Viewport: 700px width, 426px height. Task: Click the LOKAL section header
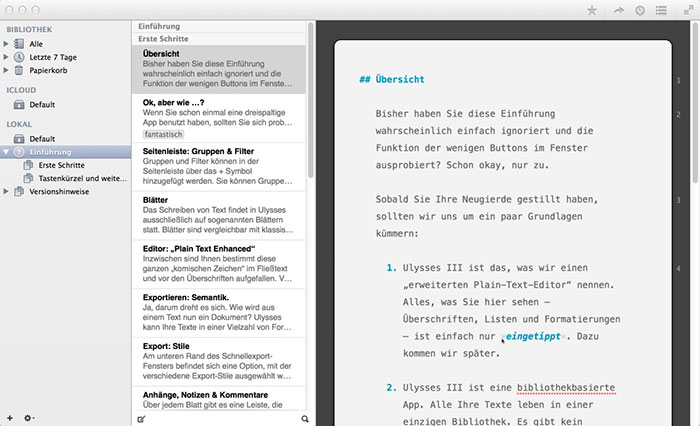coord(19,124)
